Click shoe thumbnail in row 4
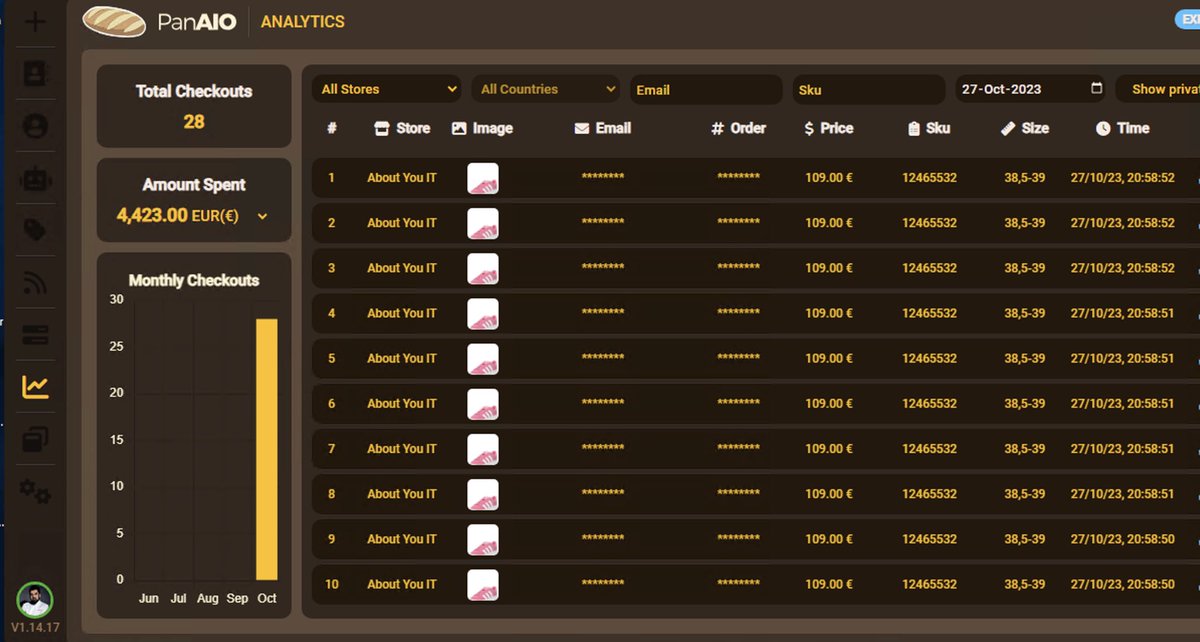1200x642 pixels. point(483,314)
